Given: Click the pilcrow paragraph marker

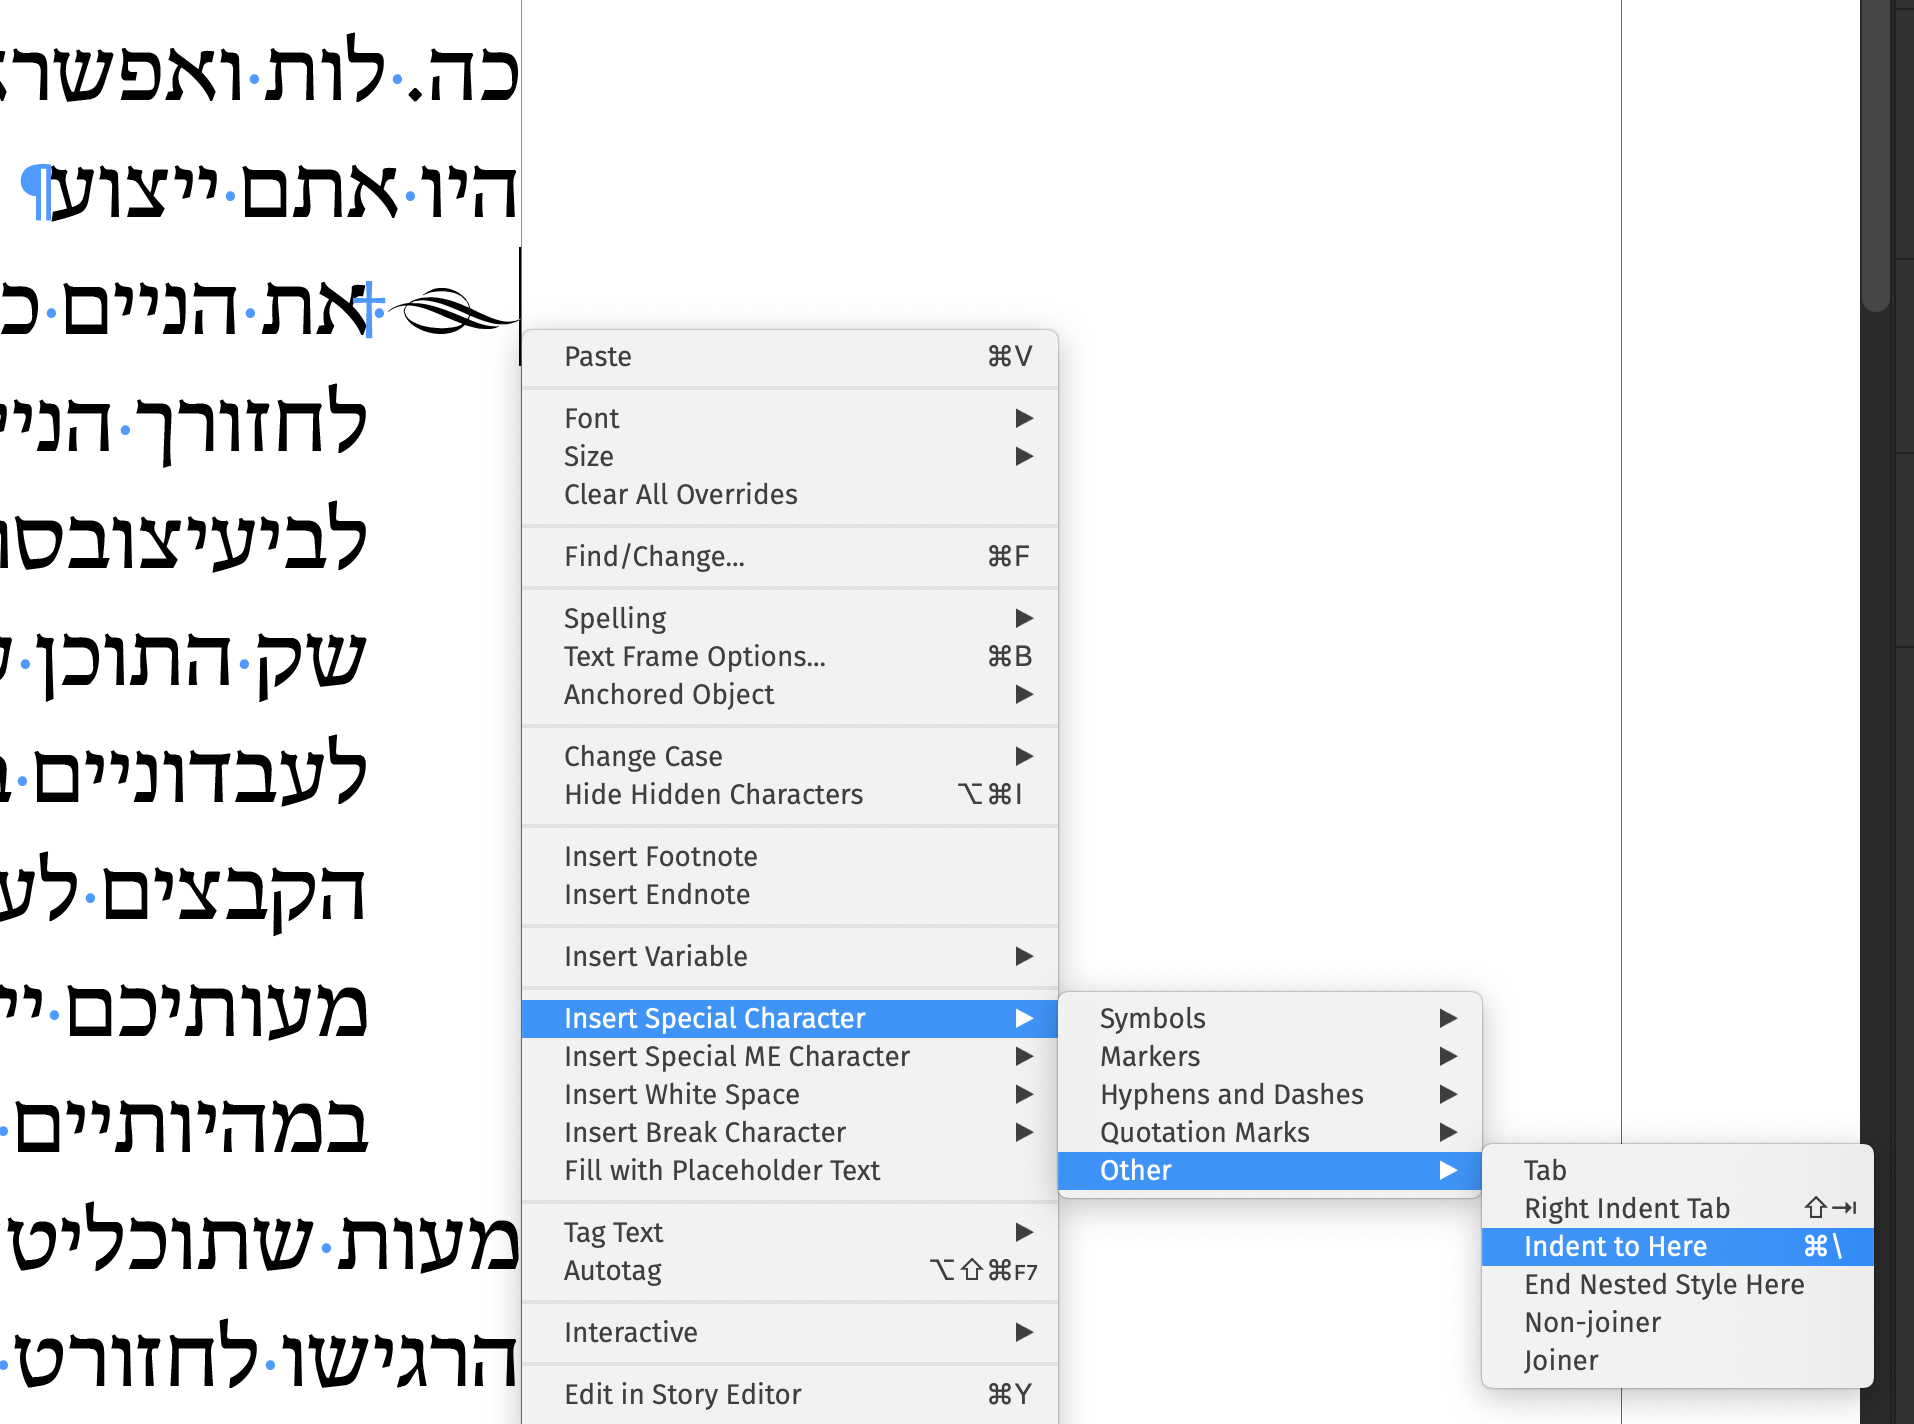Looking at the screenshot, I should (x=36, y=190).
